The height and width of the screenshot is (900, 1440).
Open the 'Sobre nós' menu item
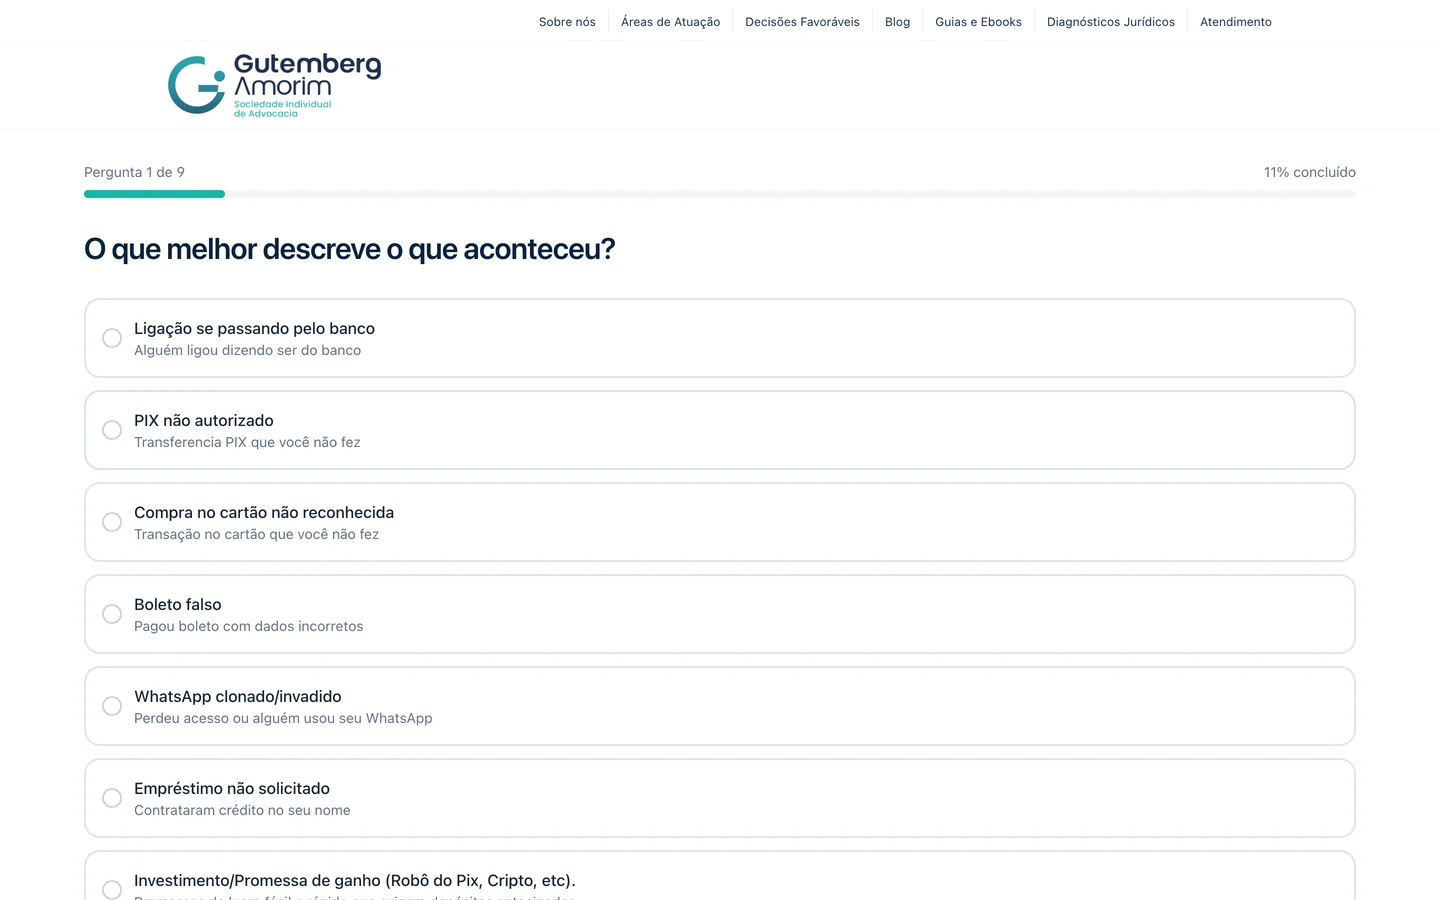click(567, 21)
